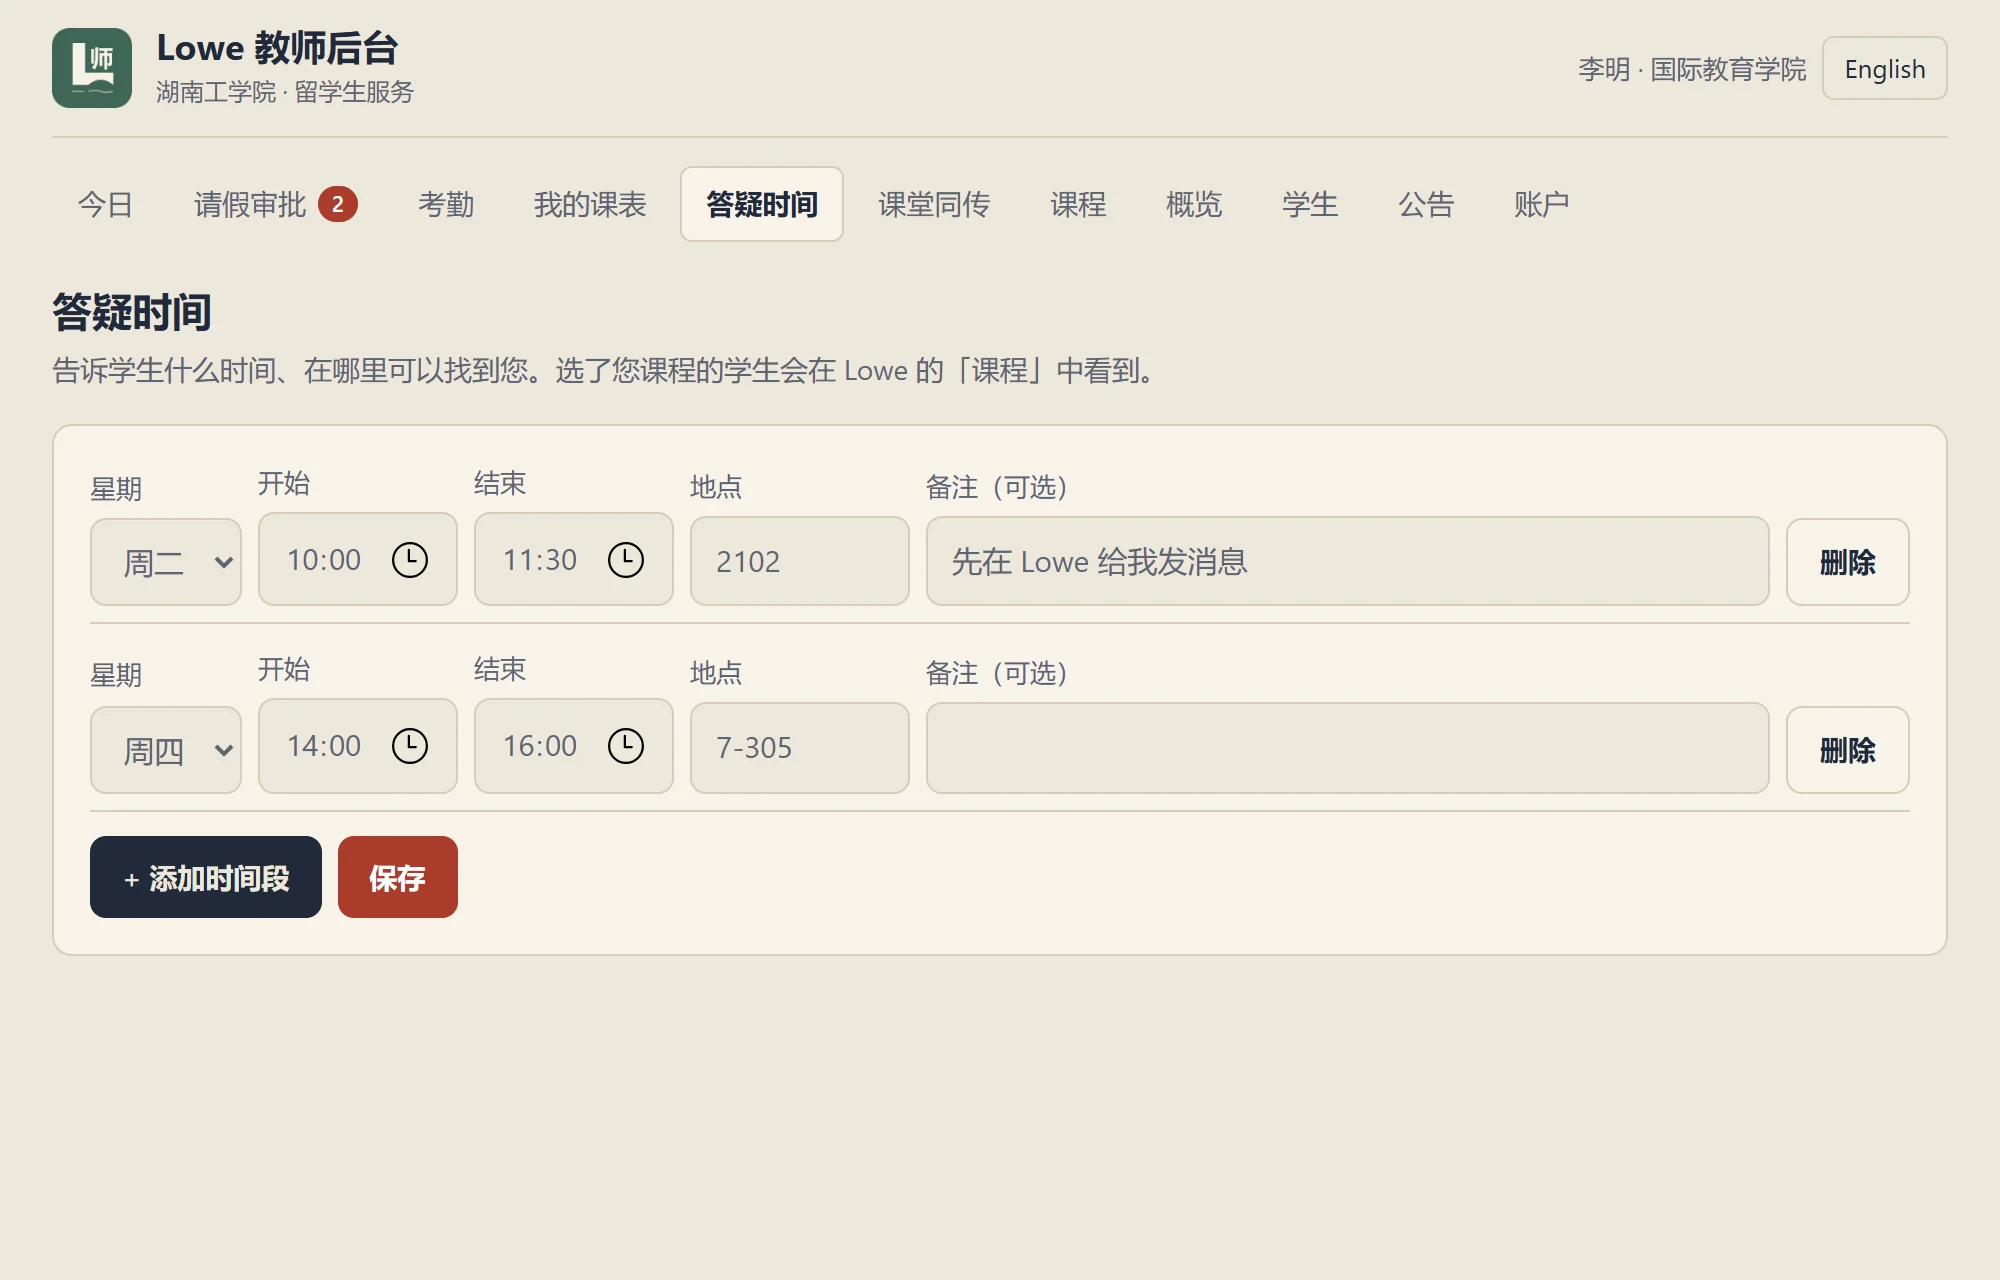Open 公告 tab

point(1426,204)
